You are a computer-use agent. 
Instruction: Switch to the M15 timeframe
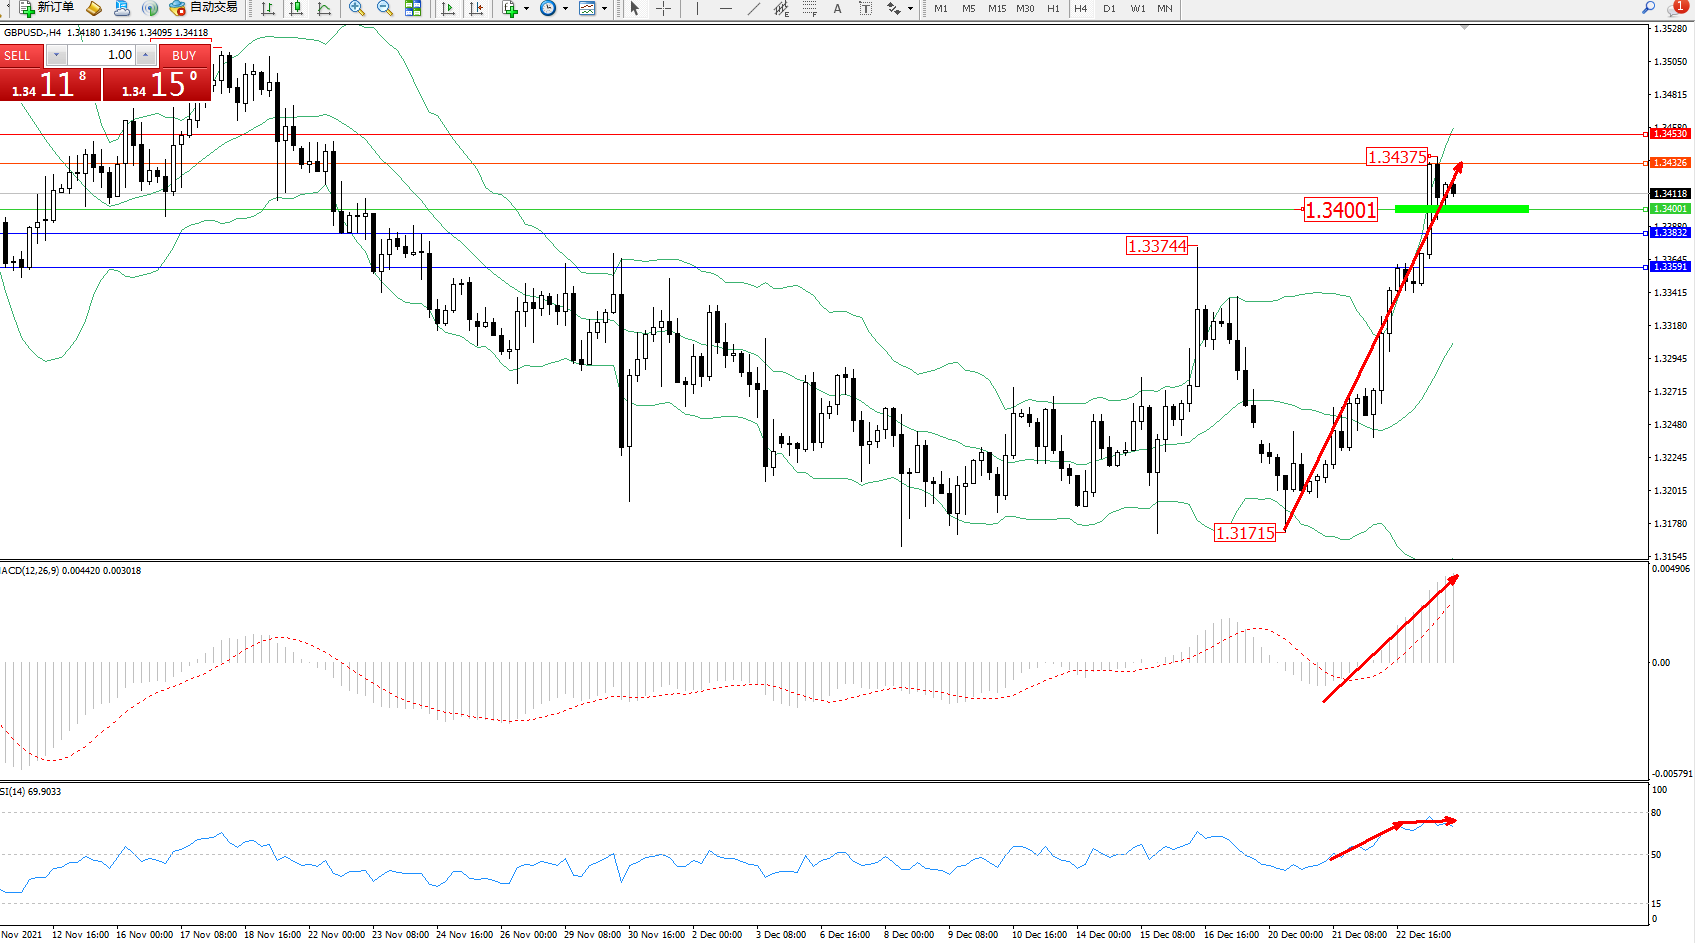pyautogui.click(x=997, y=8)
